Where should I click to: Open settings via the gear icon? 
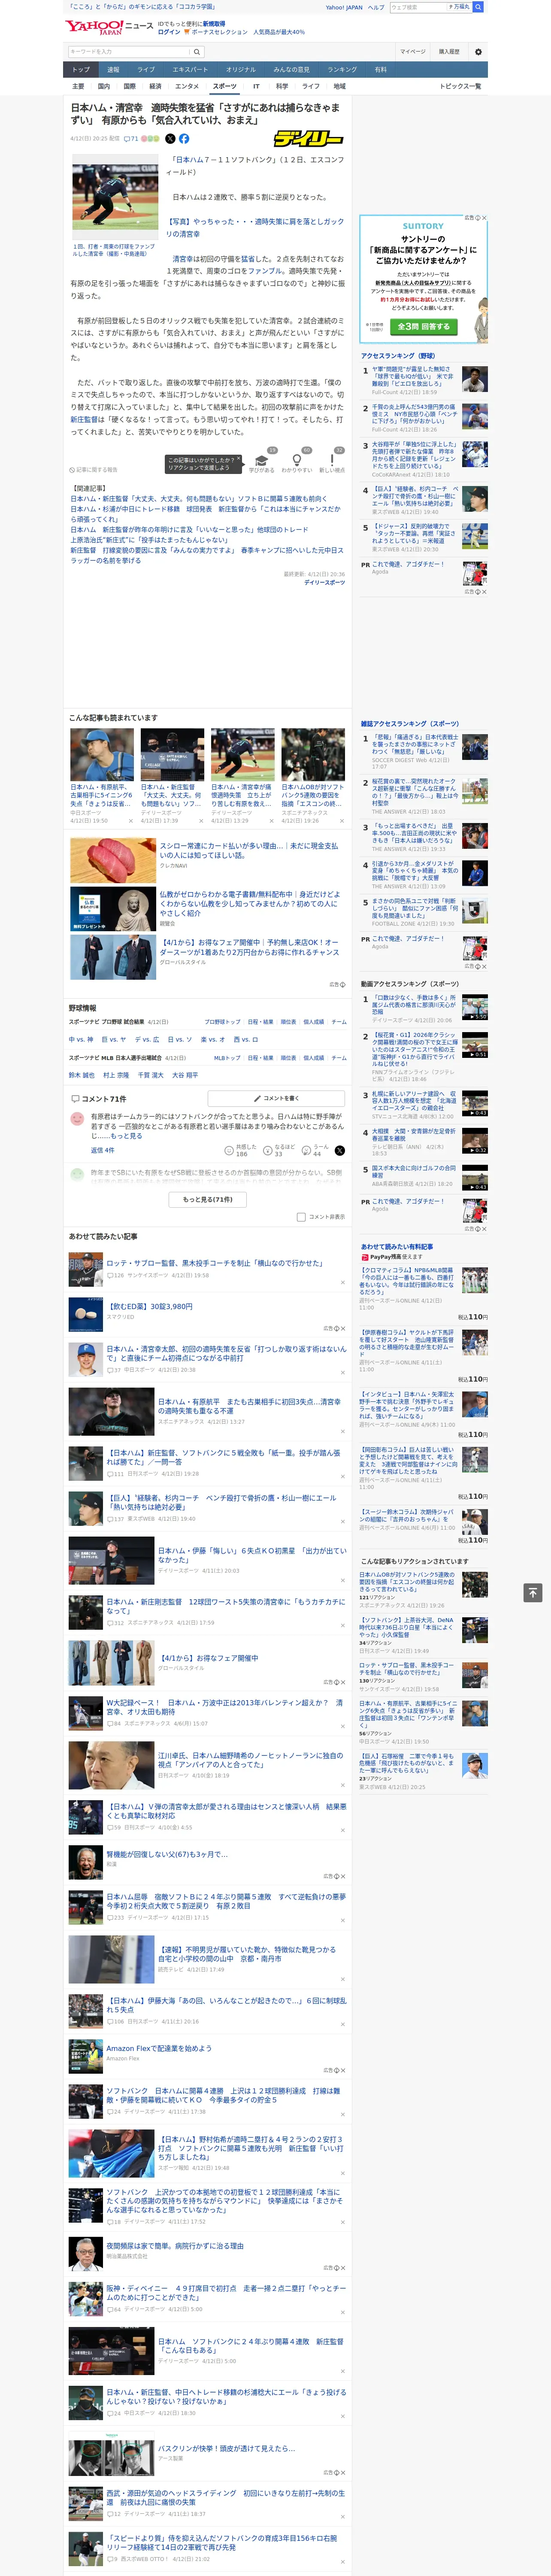click(x=478, y=52)
